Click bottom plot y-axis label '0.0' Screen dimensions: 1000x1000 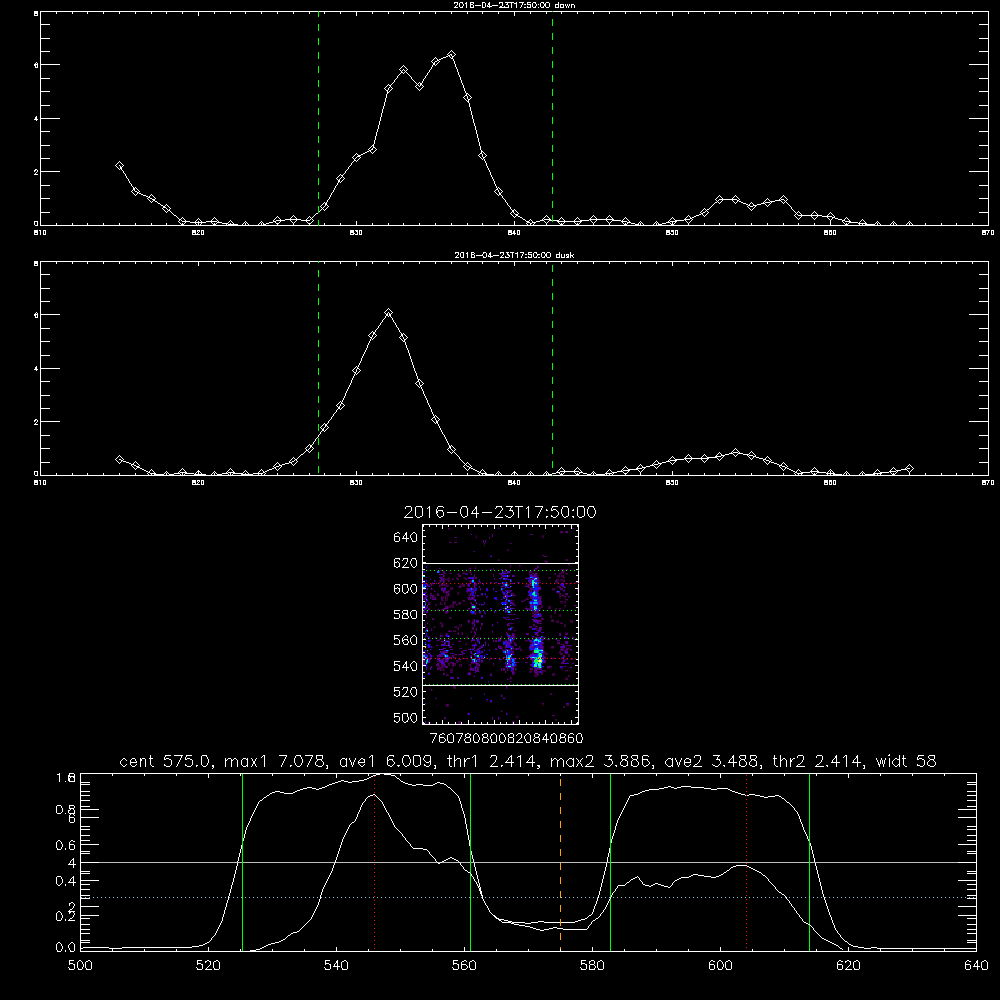pos(66,948)
